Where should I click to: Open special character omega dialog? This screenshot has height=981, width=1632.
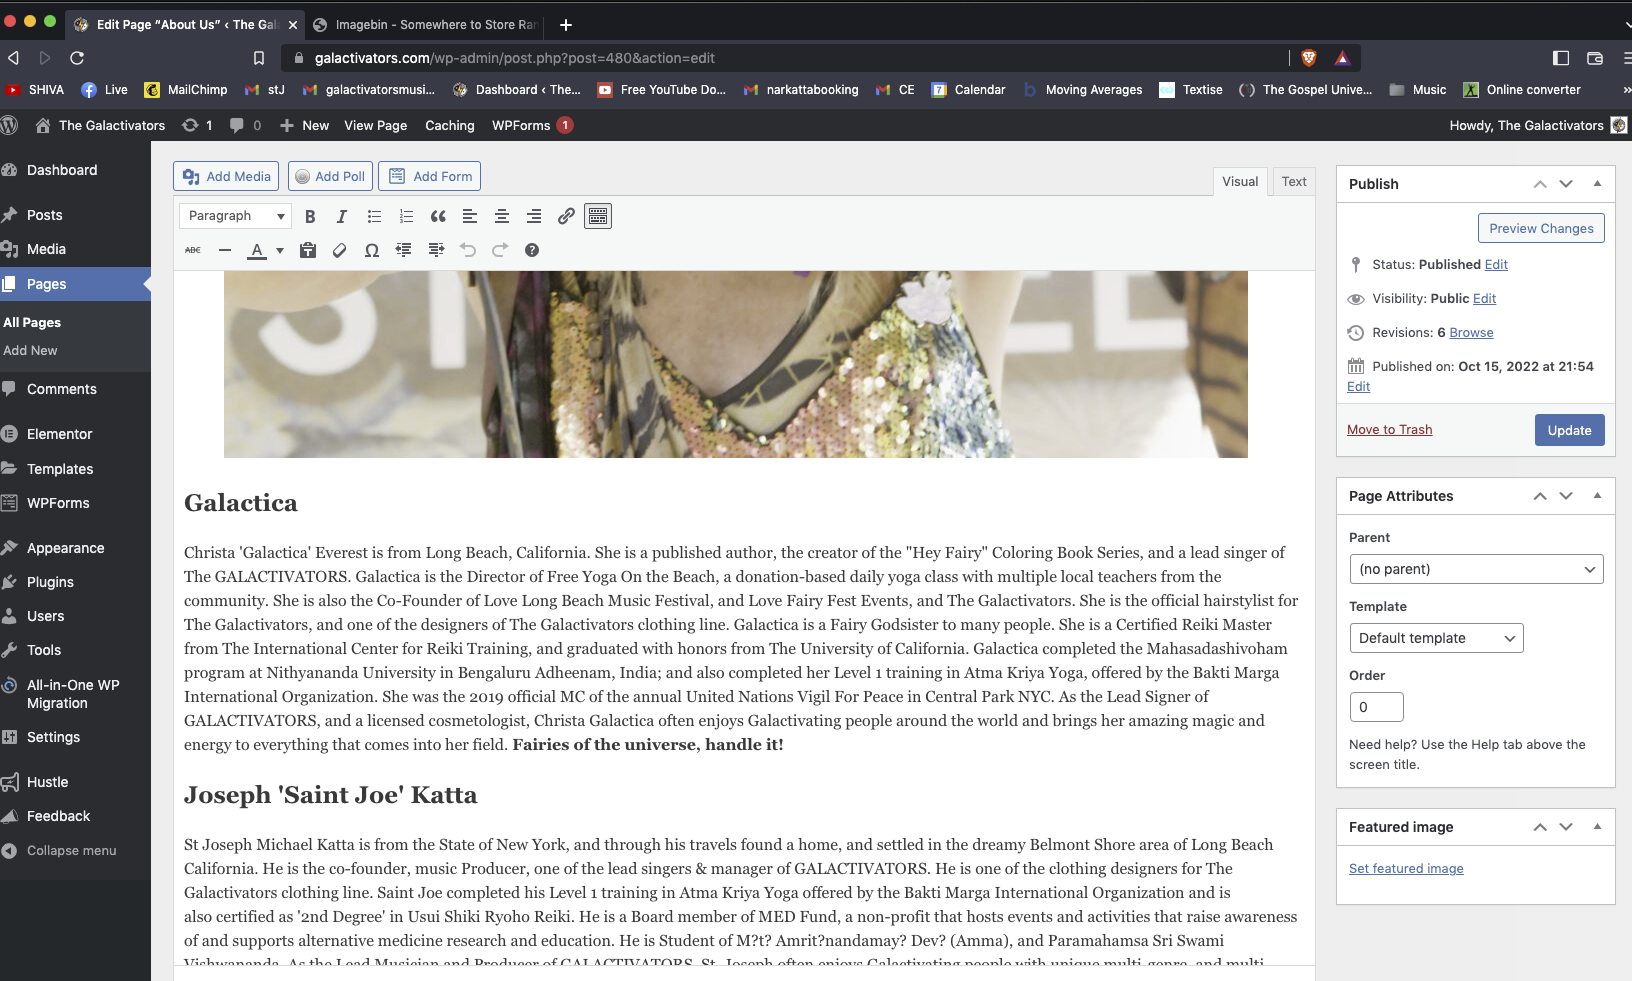372,250
